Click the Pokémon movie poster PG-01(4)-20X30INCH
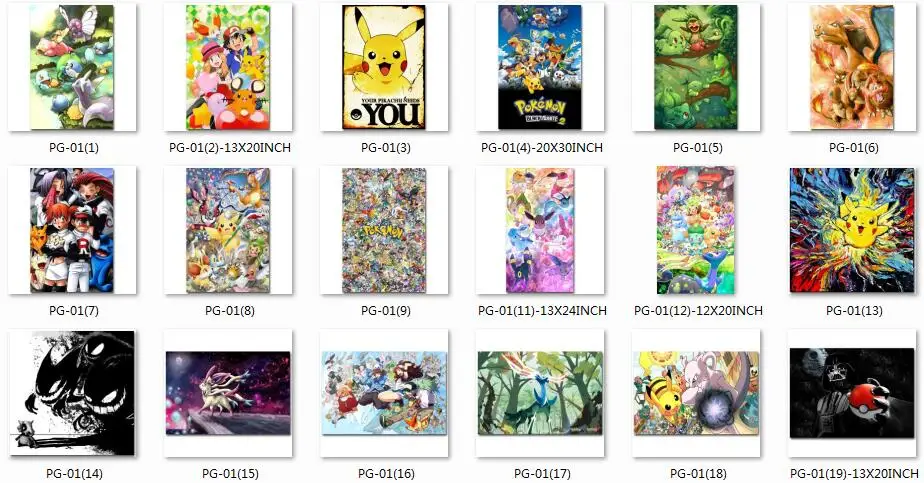 tap(540, 67)
